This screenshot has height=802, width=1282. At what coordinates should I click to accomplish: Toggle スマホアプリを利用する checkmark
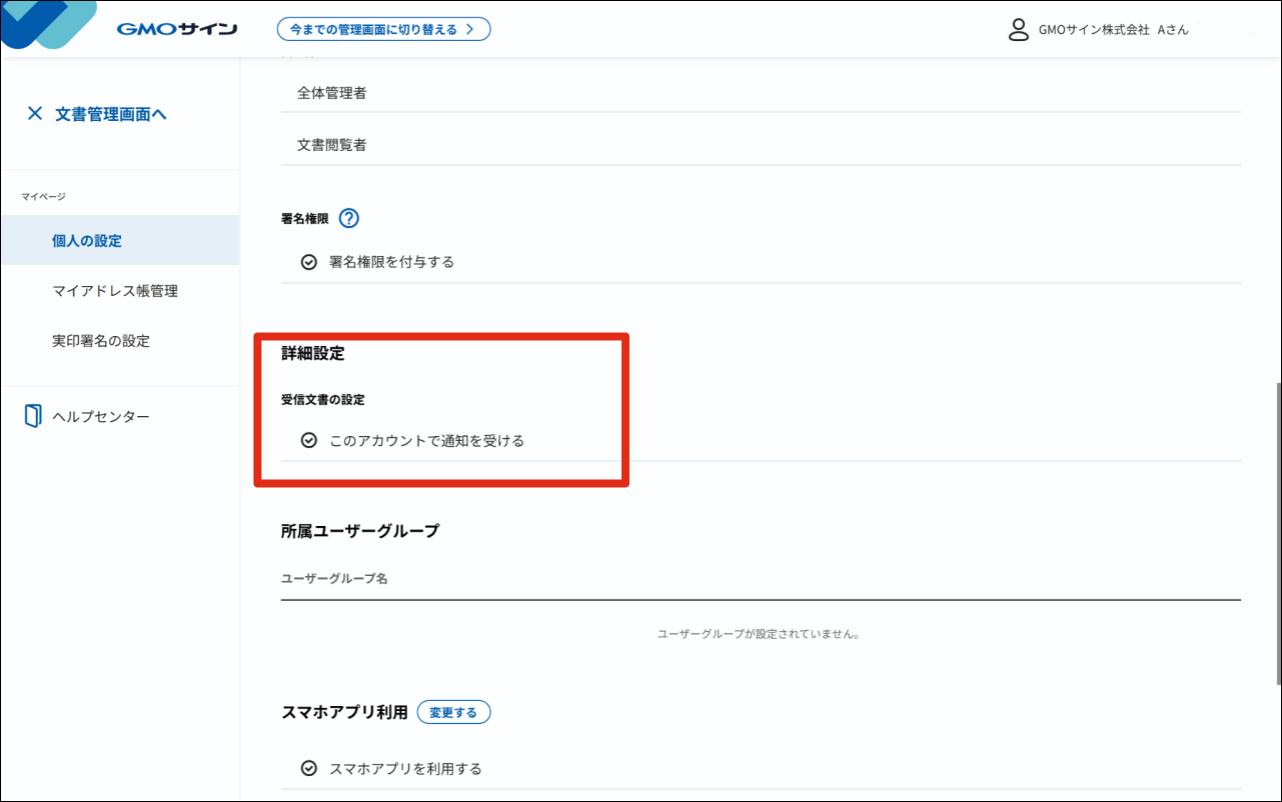pyautogui.click(x=309, y=769)
